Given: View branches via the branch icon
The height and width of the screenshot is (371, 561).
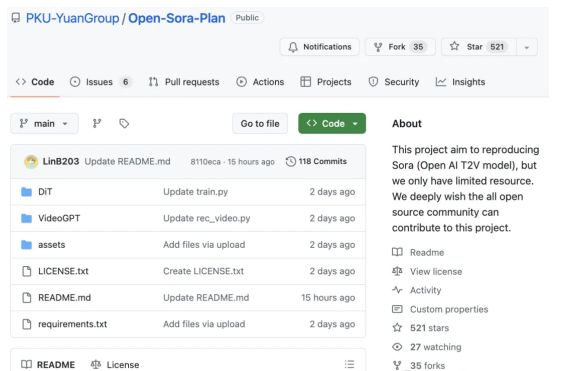Looking at the screenshot, I should tap(97, 123).
